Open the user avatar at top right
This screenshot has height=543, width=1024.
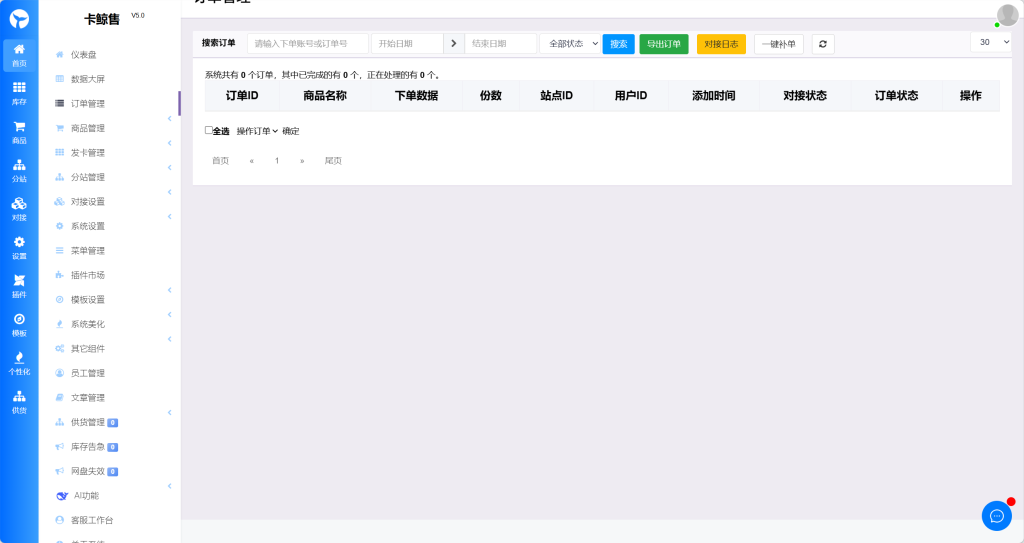tap(1008, 14)
